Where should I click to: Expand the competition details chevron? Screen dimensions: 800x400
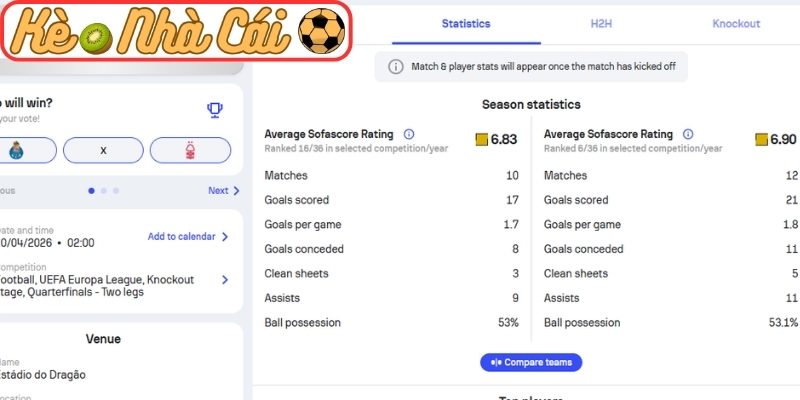tap(224, 280)
